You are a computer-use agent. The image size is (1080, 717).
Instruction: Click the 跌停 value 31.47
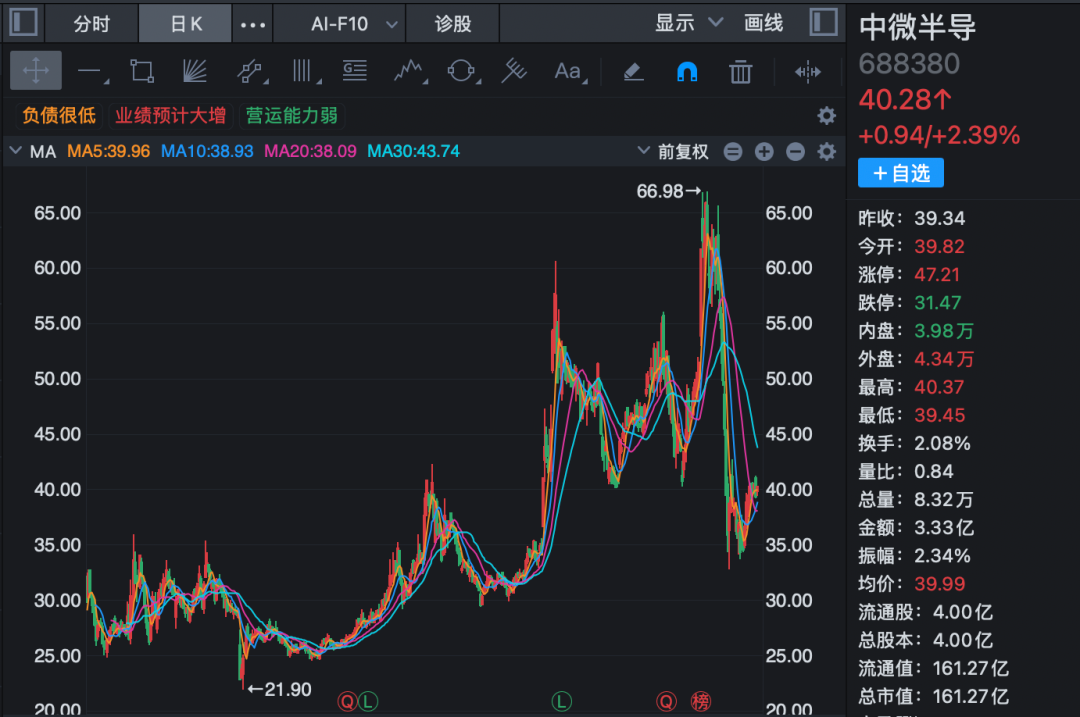[x=937, y=302]
